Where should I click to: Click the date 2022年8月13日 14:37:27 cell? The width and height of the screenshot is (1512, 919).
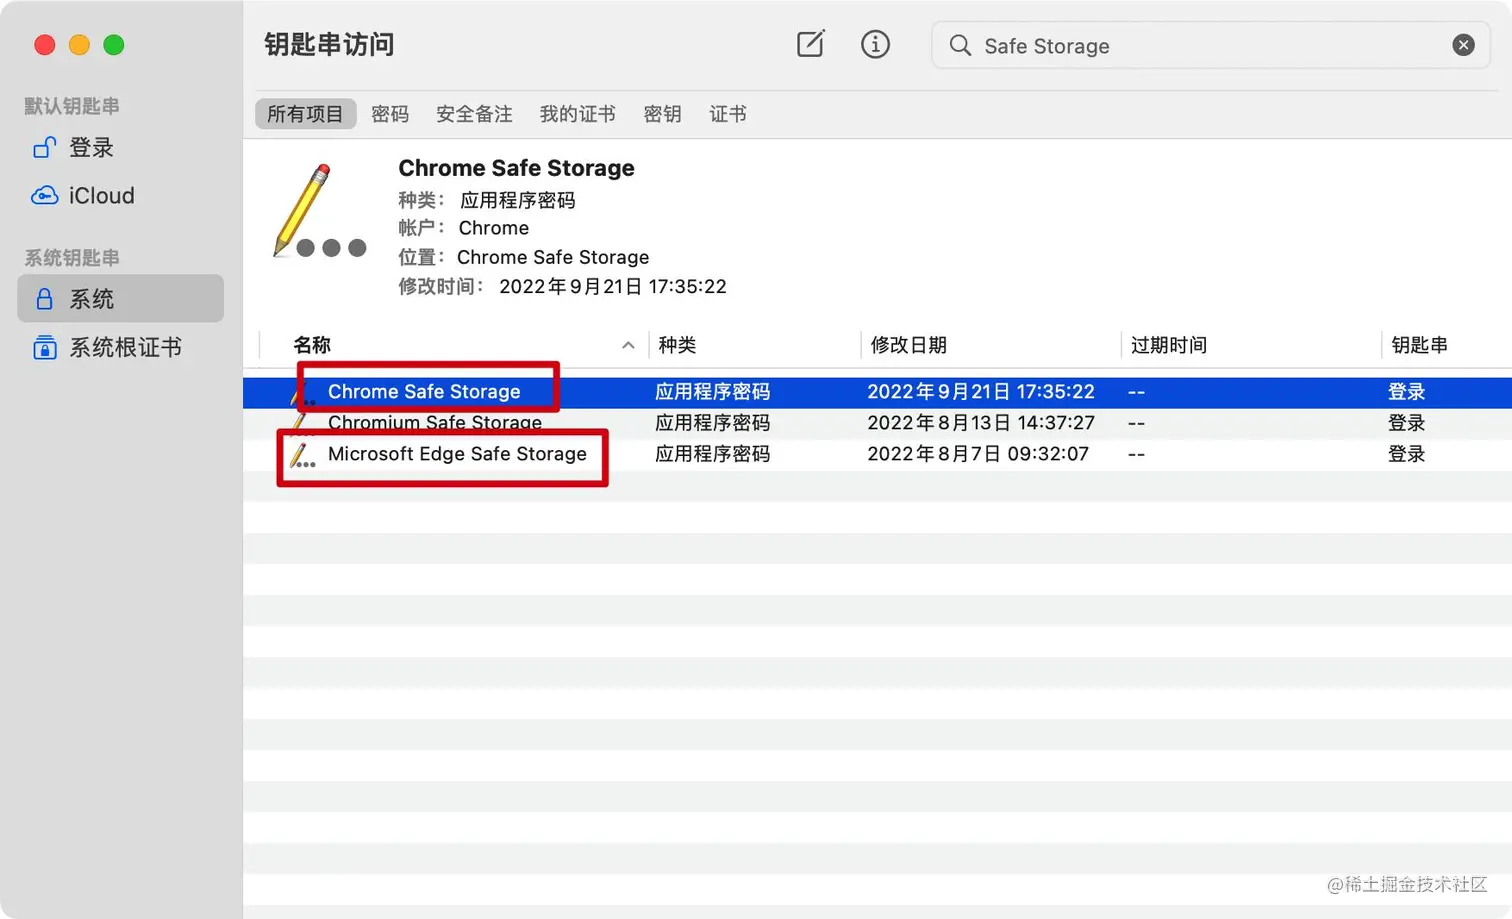pyautogui.click(x=980, y=423)
